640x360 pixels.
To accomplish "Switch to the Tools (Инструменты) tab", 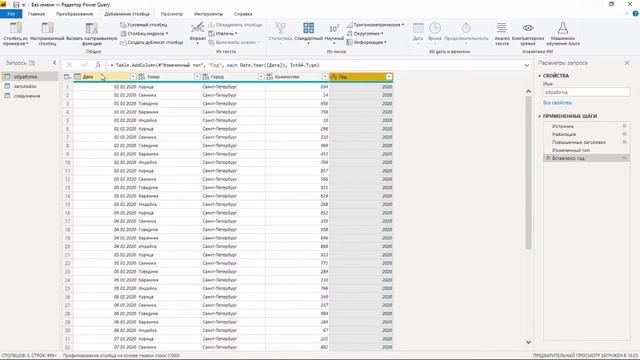I will 208,14.
